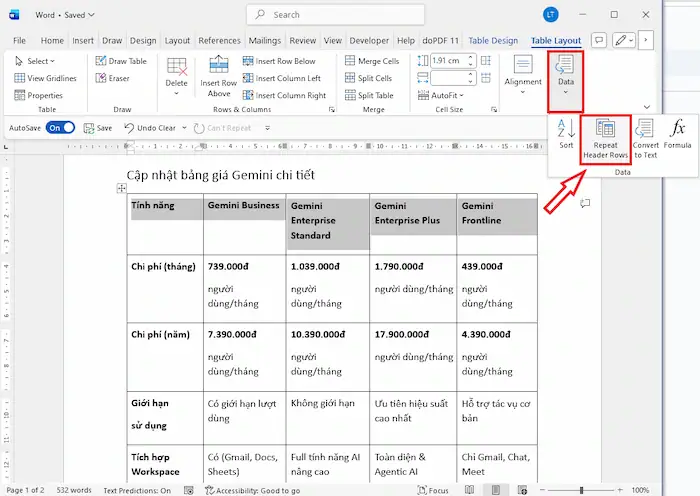Choose the Draw Table tool
The image size is (700, 496).
(x=121, y=61)
